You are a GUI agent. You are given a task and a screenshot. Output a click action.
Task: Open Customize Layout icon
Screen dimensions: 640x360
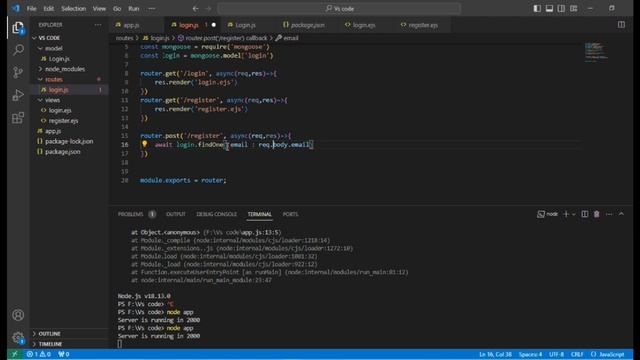(x=574, y=9)
